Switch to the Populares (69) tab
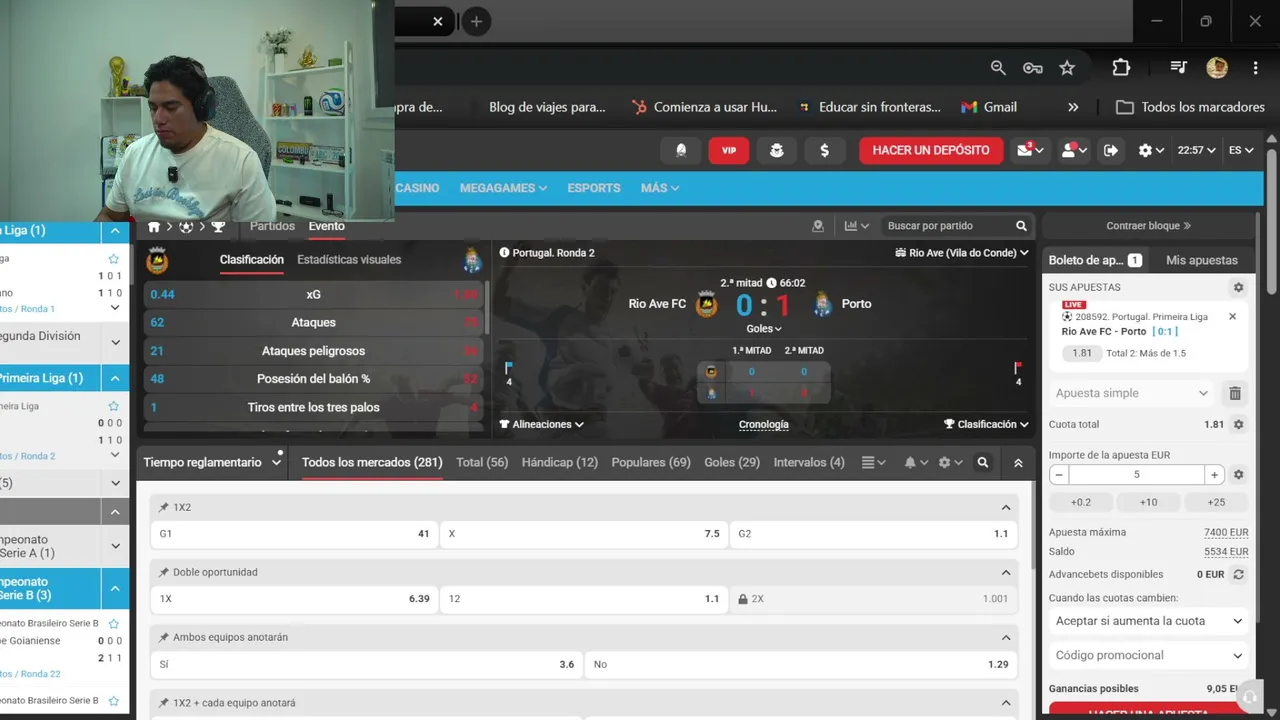The height and width of the screenshot is (720, 1280). coord(651,462)
